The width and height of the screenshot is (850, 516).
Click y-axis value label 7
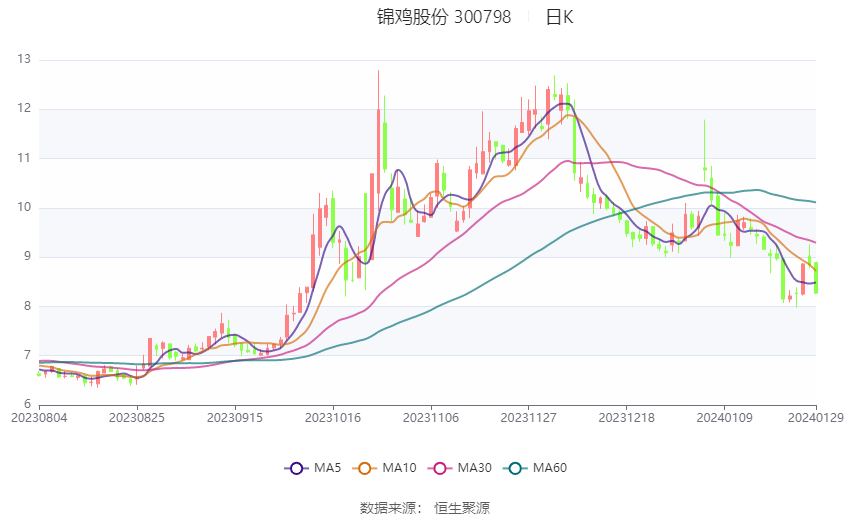tap(27, 355)
